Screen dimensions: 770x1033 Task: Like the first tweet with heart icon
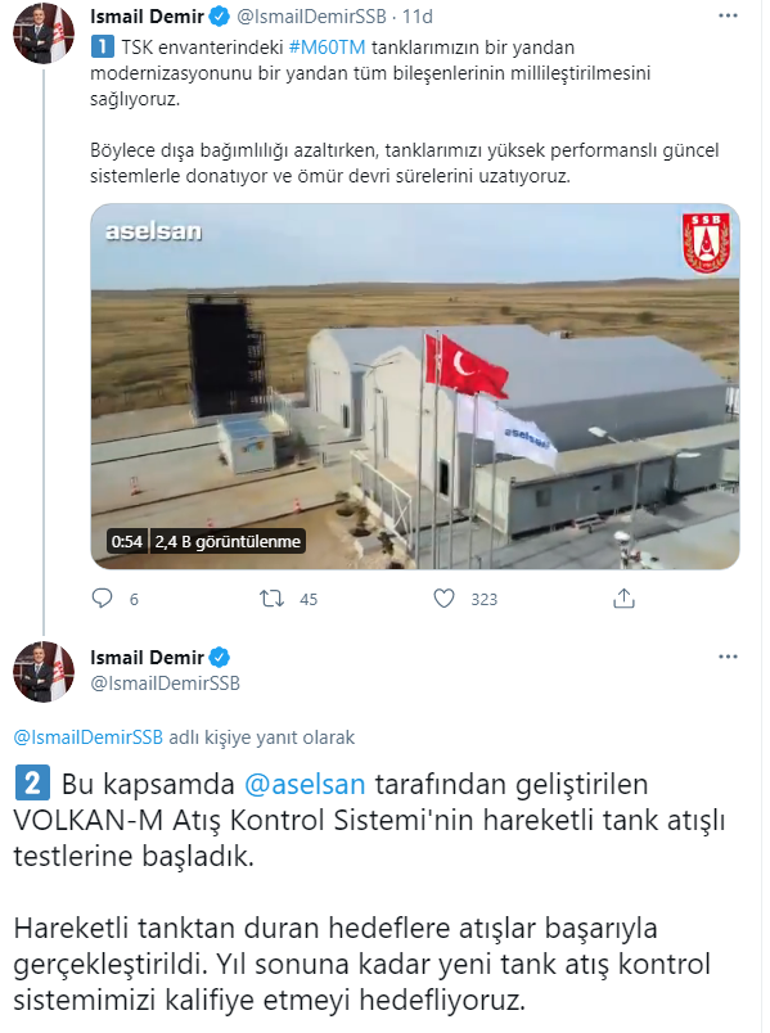[444, 598]
